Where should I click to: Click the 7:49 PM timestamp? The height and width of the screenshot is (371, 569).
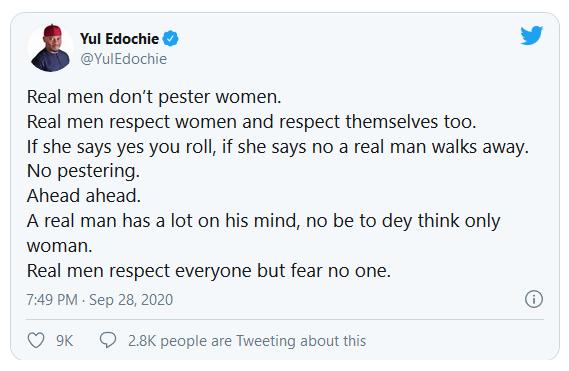(x=52, y=300)
